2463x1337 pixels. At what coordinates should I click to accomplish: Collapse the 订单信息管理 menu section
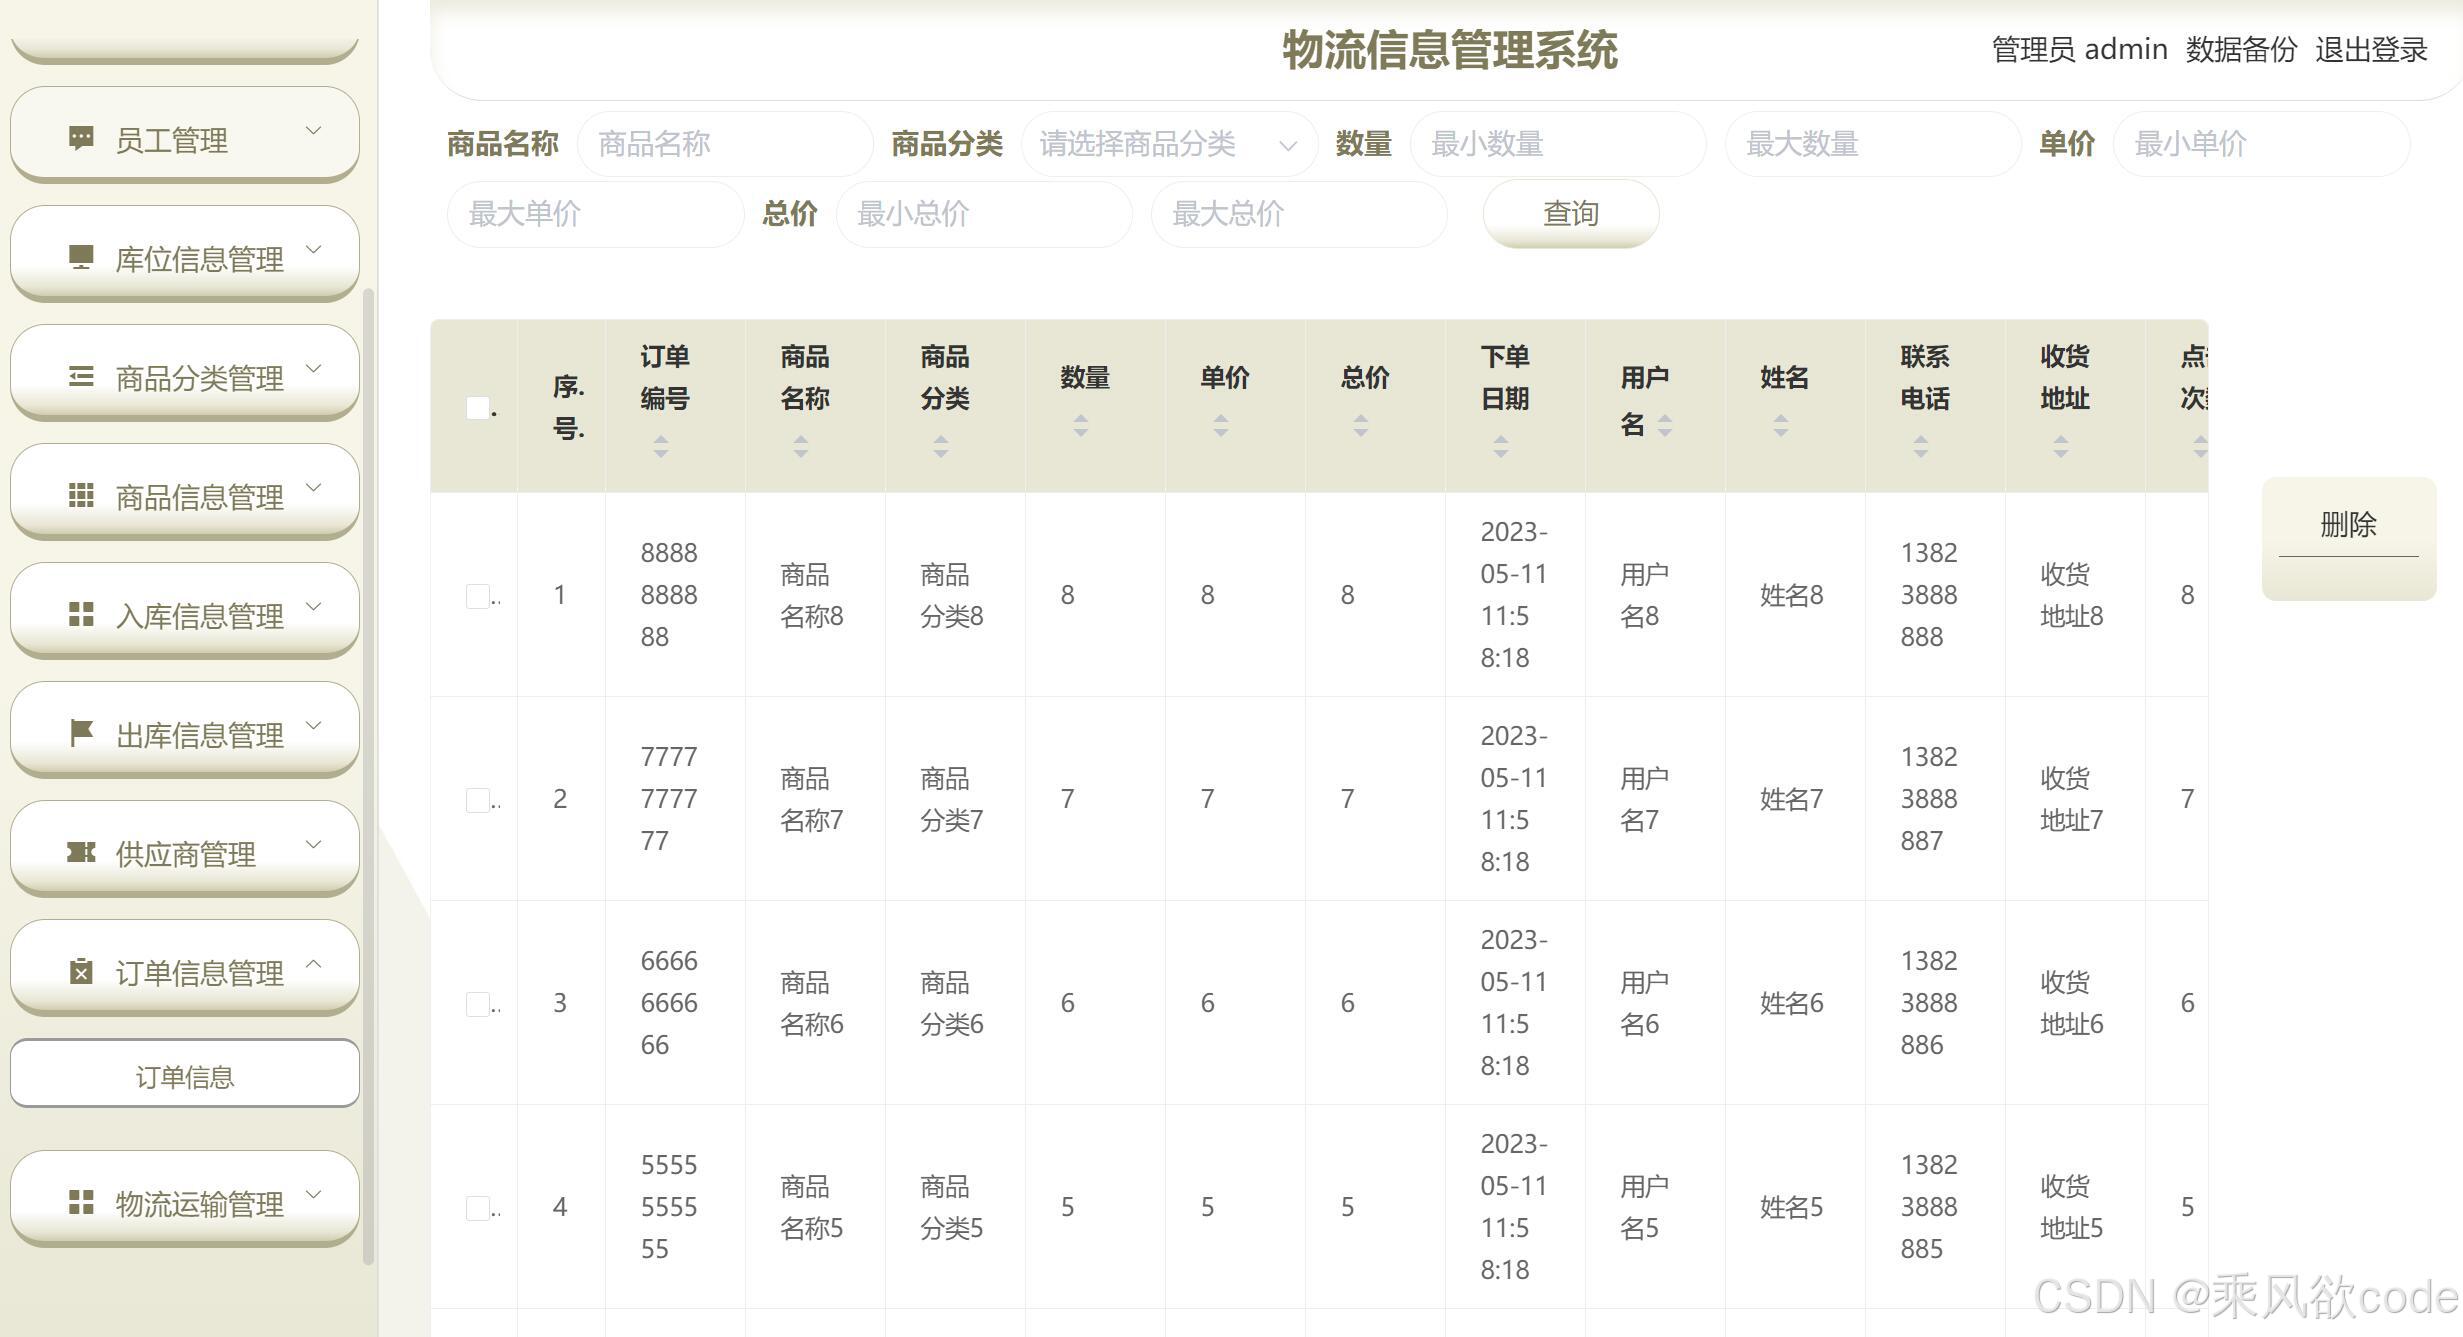point(316,963)
